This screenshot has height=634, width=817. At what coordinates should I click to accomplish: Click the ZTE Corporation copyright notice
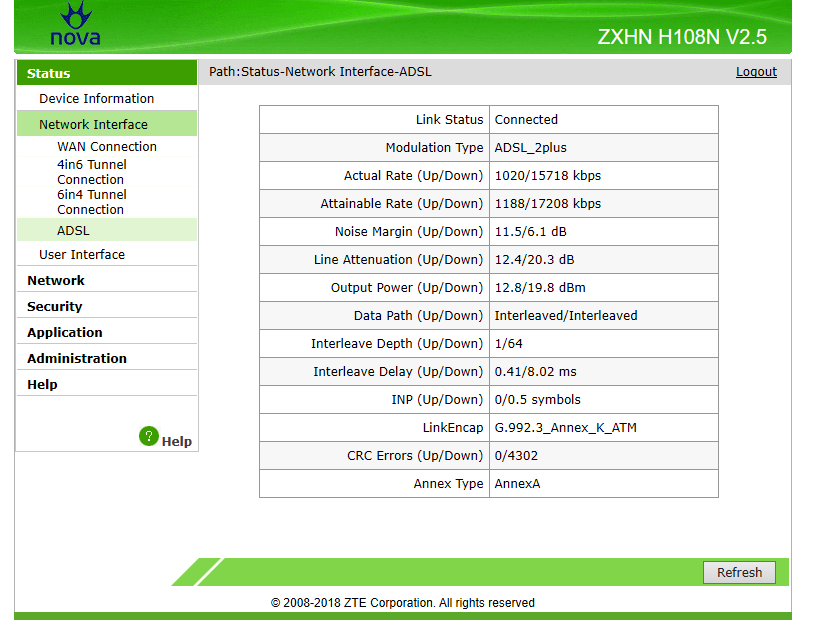click(403, 603)
